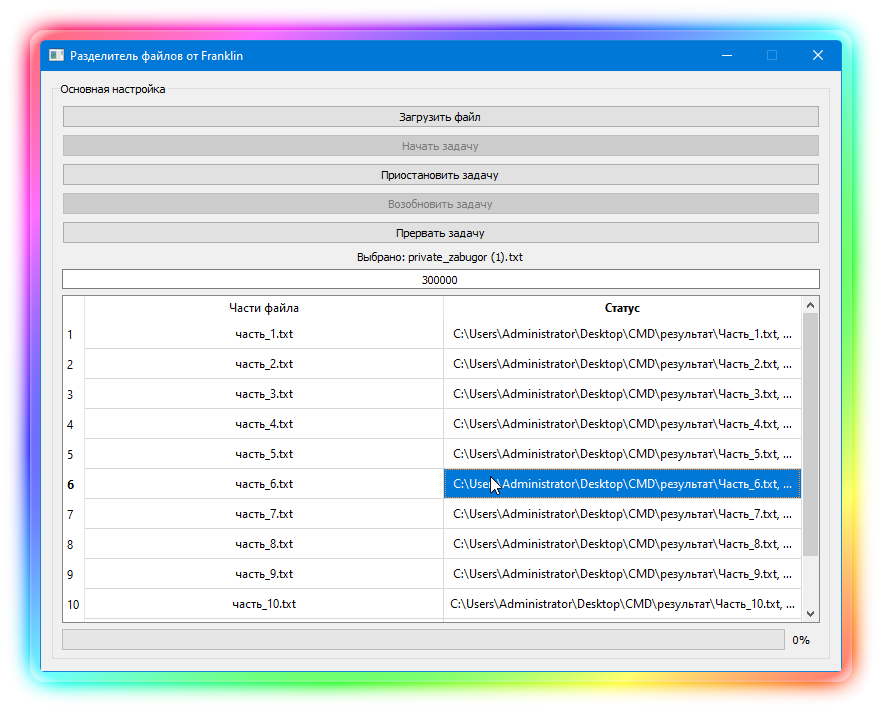Viewport: 882px width, 712px height.
Task: Select cell часть_8.txt
Action: (264, 544)
